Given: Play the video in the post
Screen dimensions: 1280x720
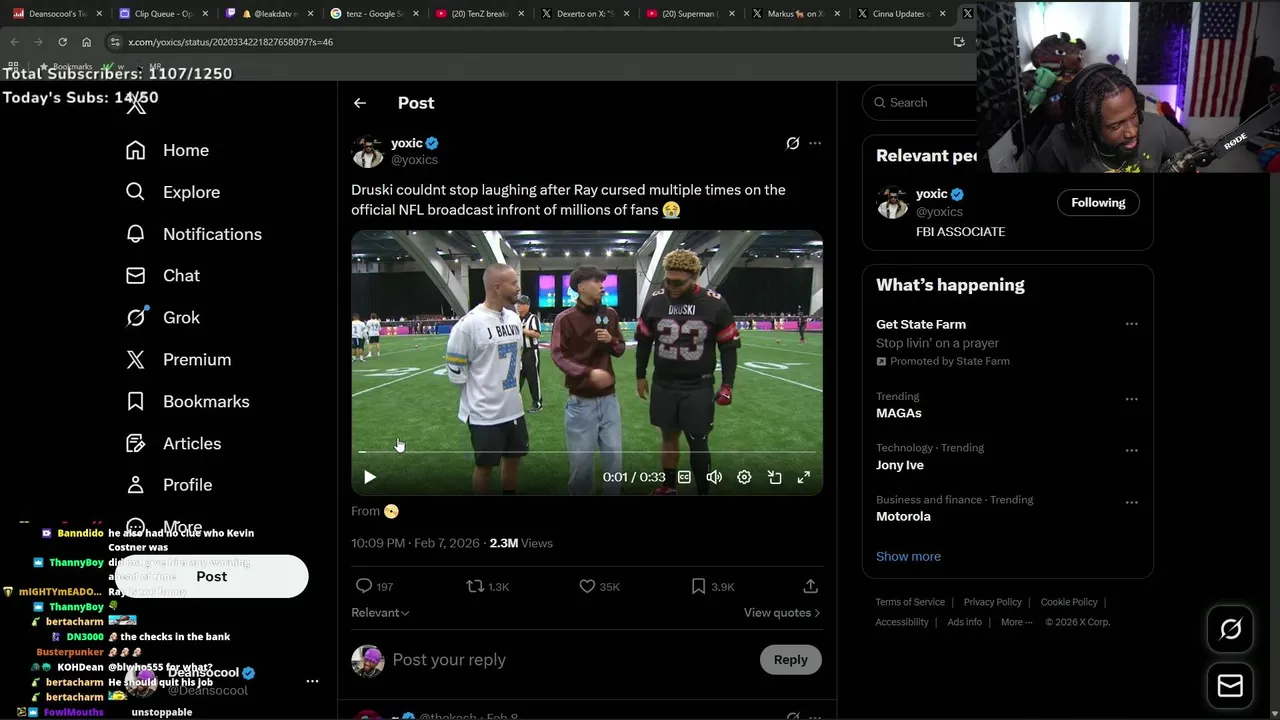Looking at the screenshot, I should click(x=370, y=477).
